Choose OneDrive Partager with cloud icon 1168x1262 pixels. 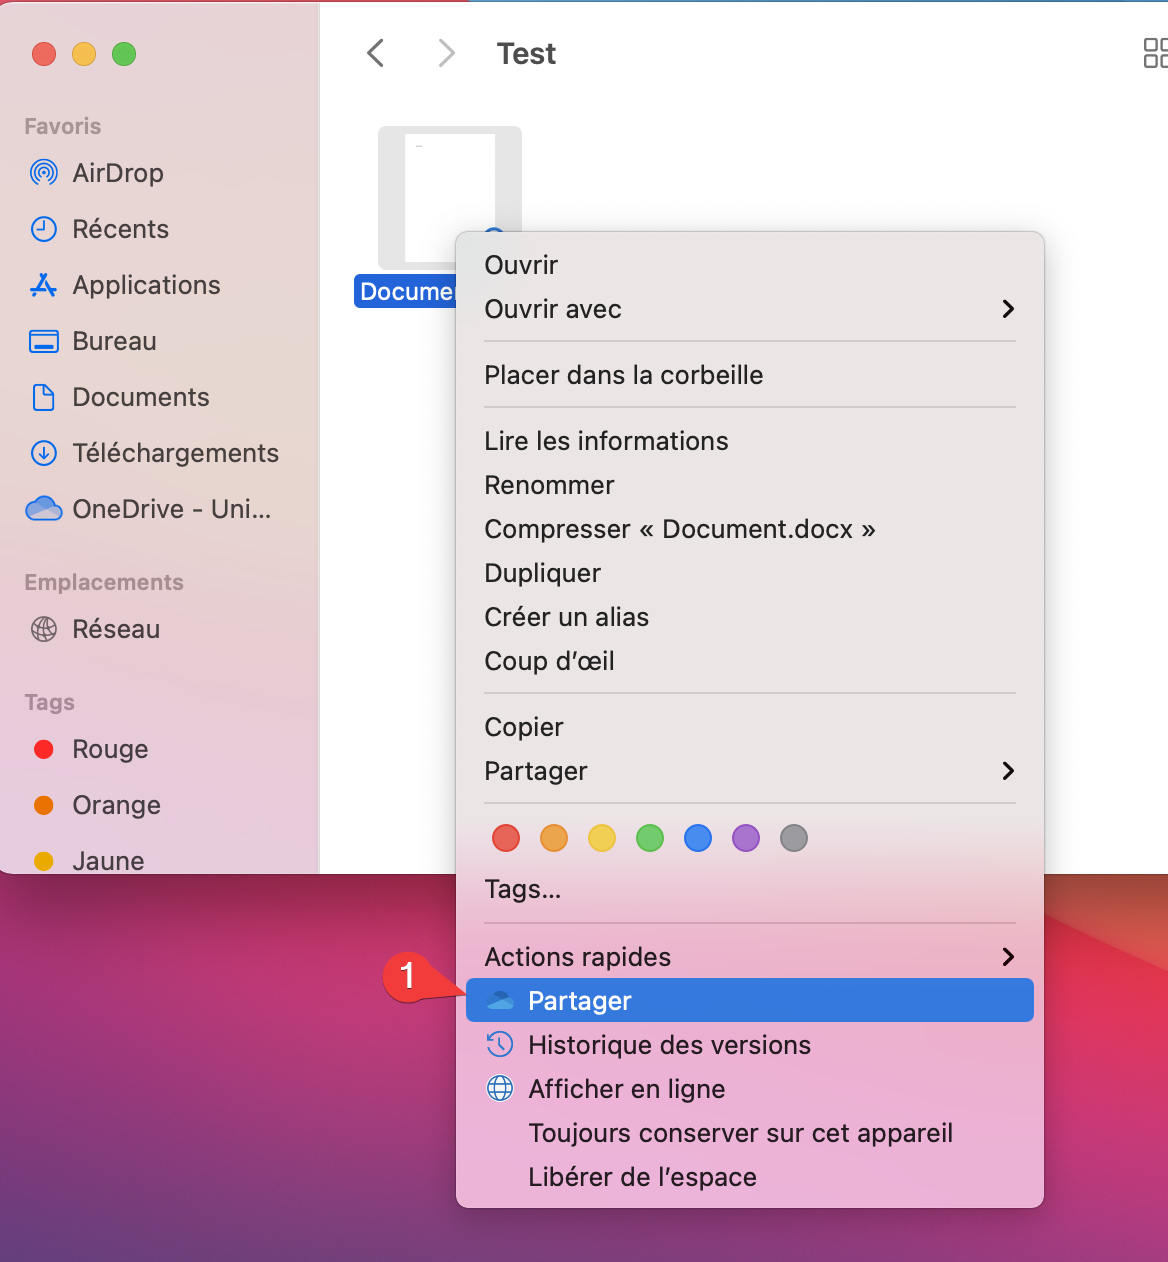pos(580,1001)
